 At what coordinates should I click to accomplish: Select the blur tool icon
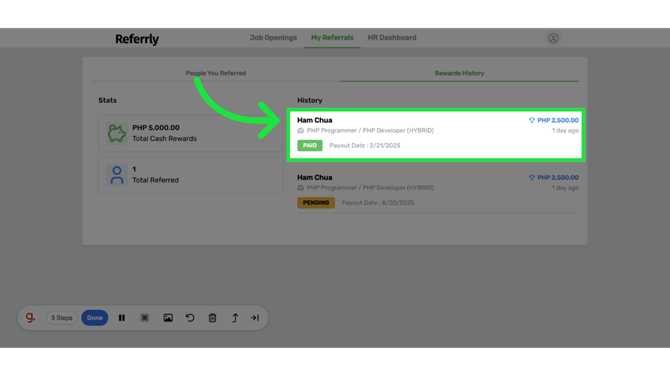[145, 318]
